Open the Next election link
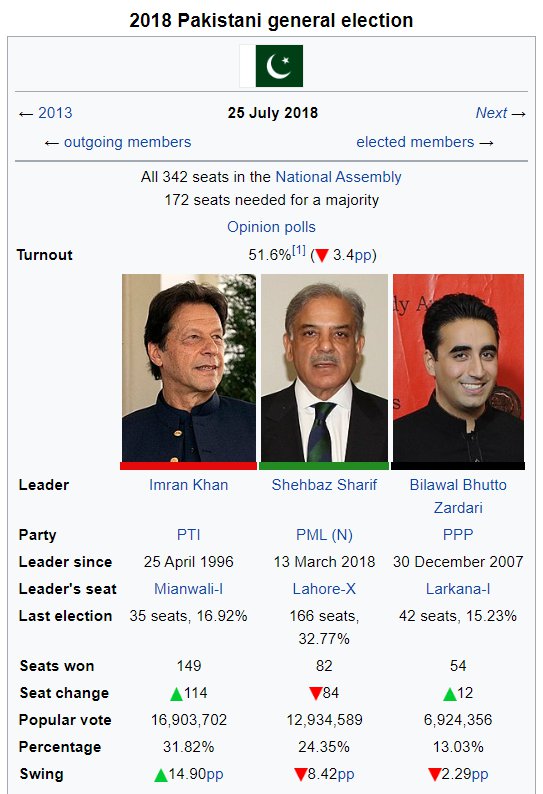The width and height of the screenshot is (543, 794). click(491, 112)
